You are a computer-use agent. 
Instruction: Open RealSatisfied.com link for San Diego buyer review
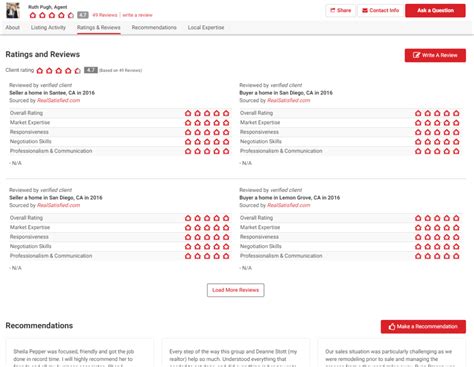point(288,100)
